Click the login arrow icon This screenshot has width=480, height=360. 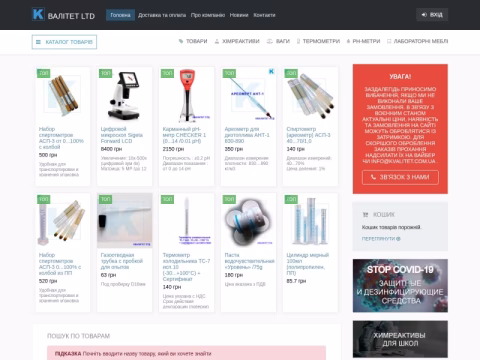coord(424,15)
